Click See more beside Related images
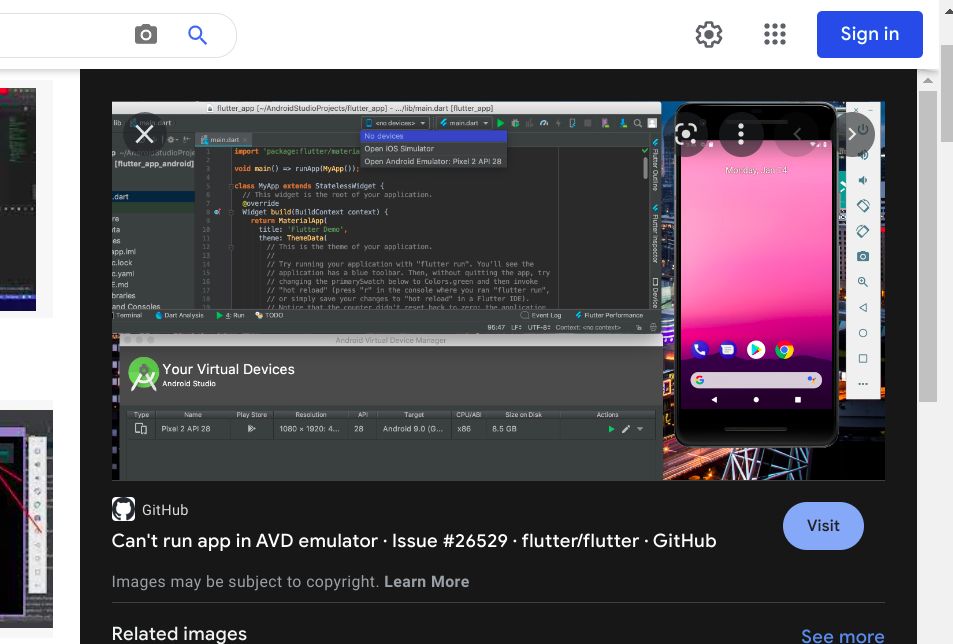Image resolution: width=953 pixels, height=644 pixels. coord(842,635)
